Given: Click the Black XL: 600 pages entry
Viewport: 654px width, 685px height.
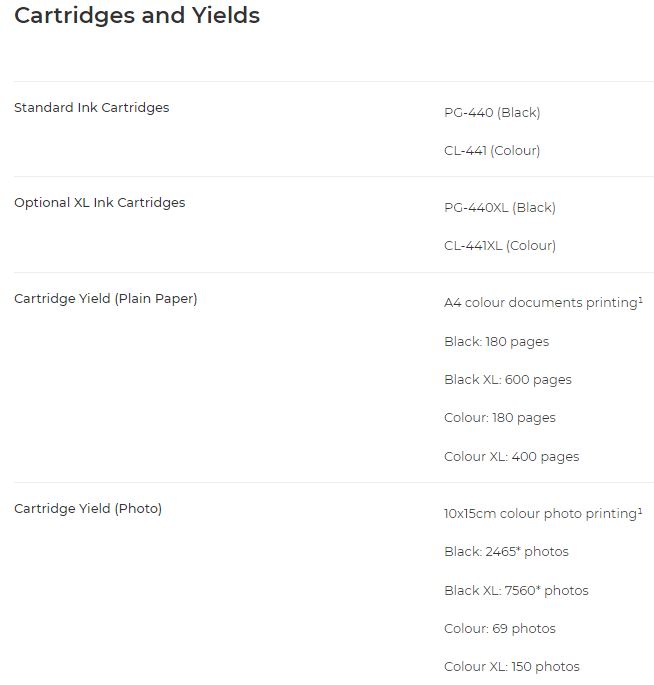Looking at the screenshot, I should pos(508,380).
